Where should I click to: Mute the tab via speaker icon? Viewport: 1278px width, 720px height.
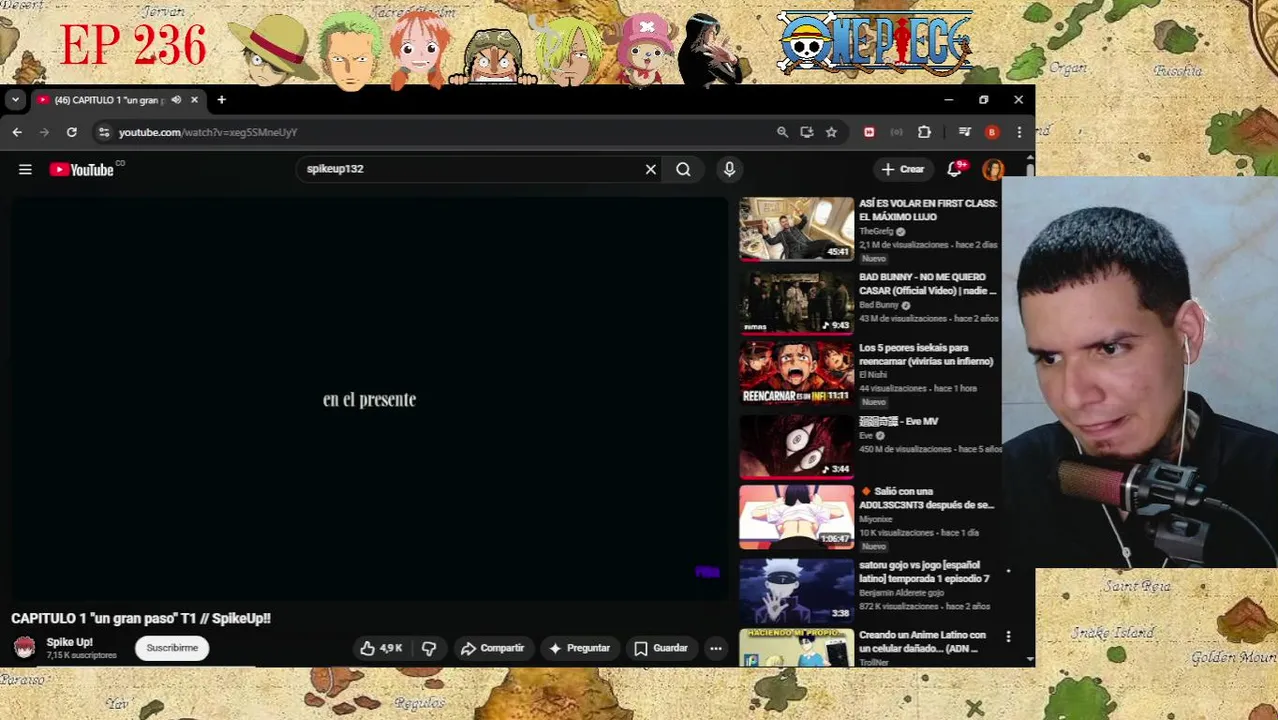pyautogui.click(x=176, y=100)
